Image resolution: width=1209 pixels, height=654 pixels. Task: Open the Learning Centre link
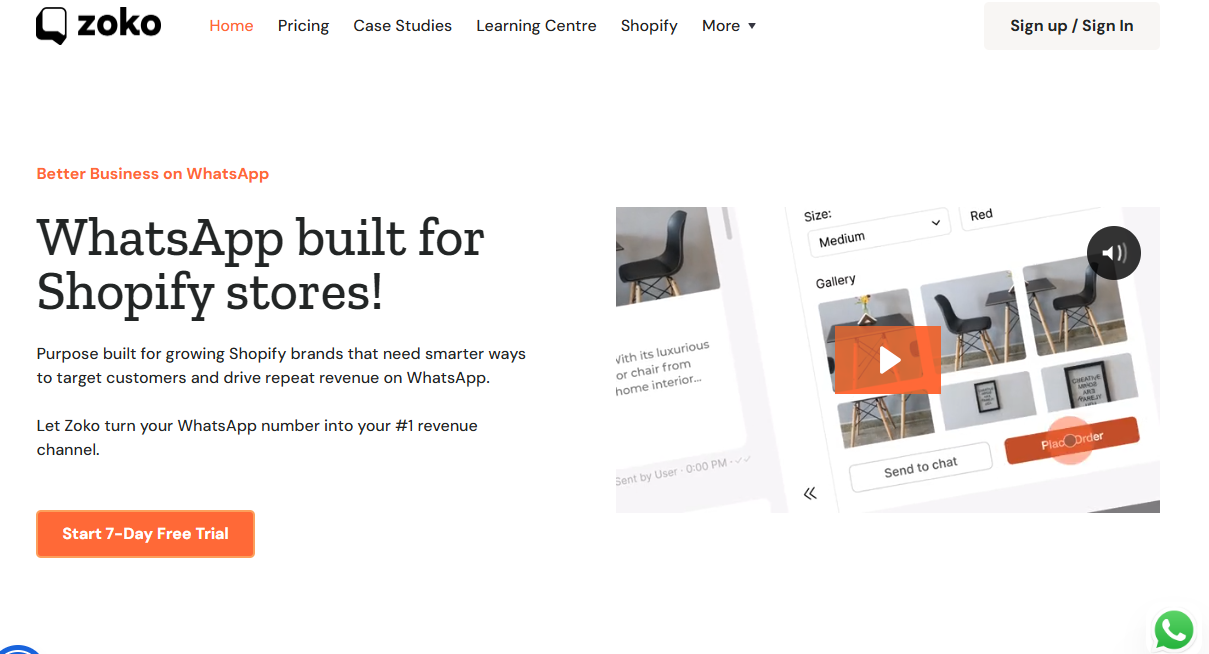pos(536,26)
